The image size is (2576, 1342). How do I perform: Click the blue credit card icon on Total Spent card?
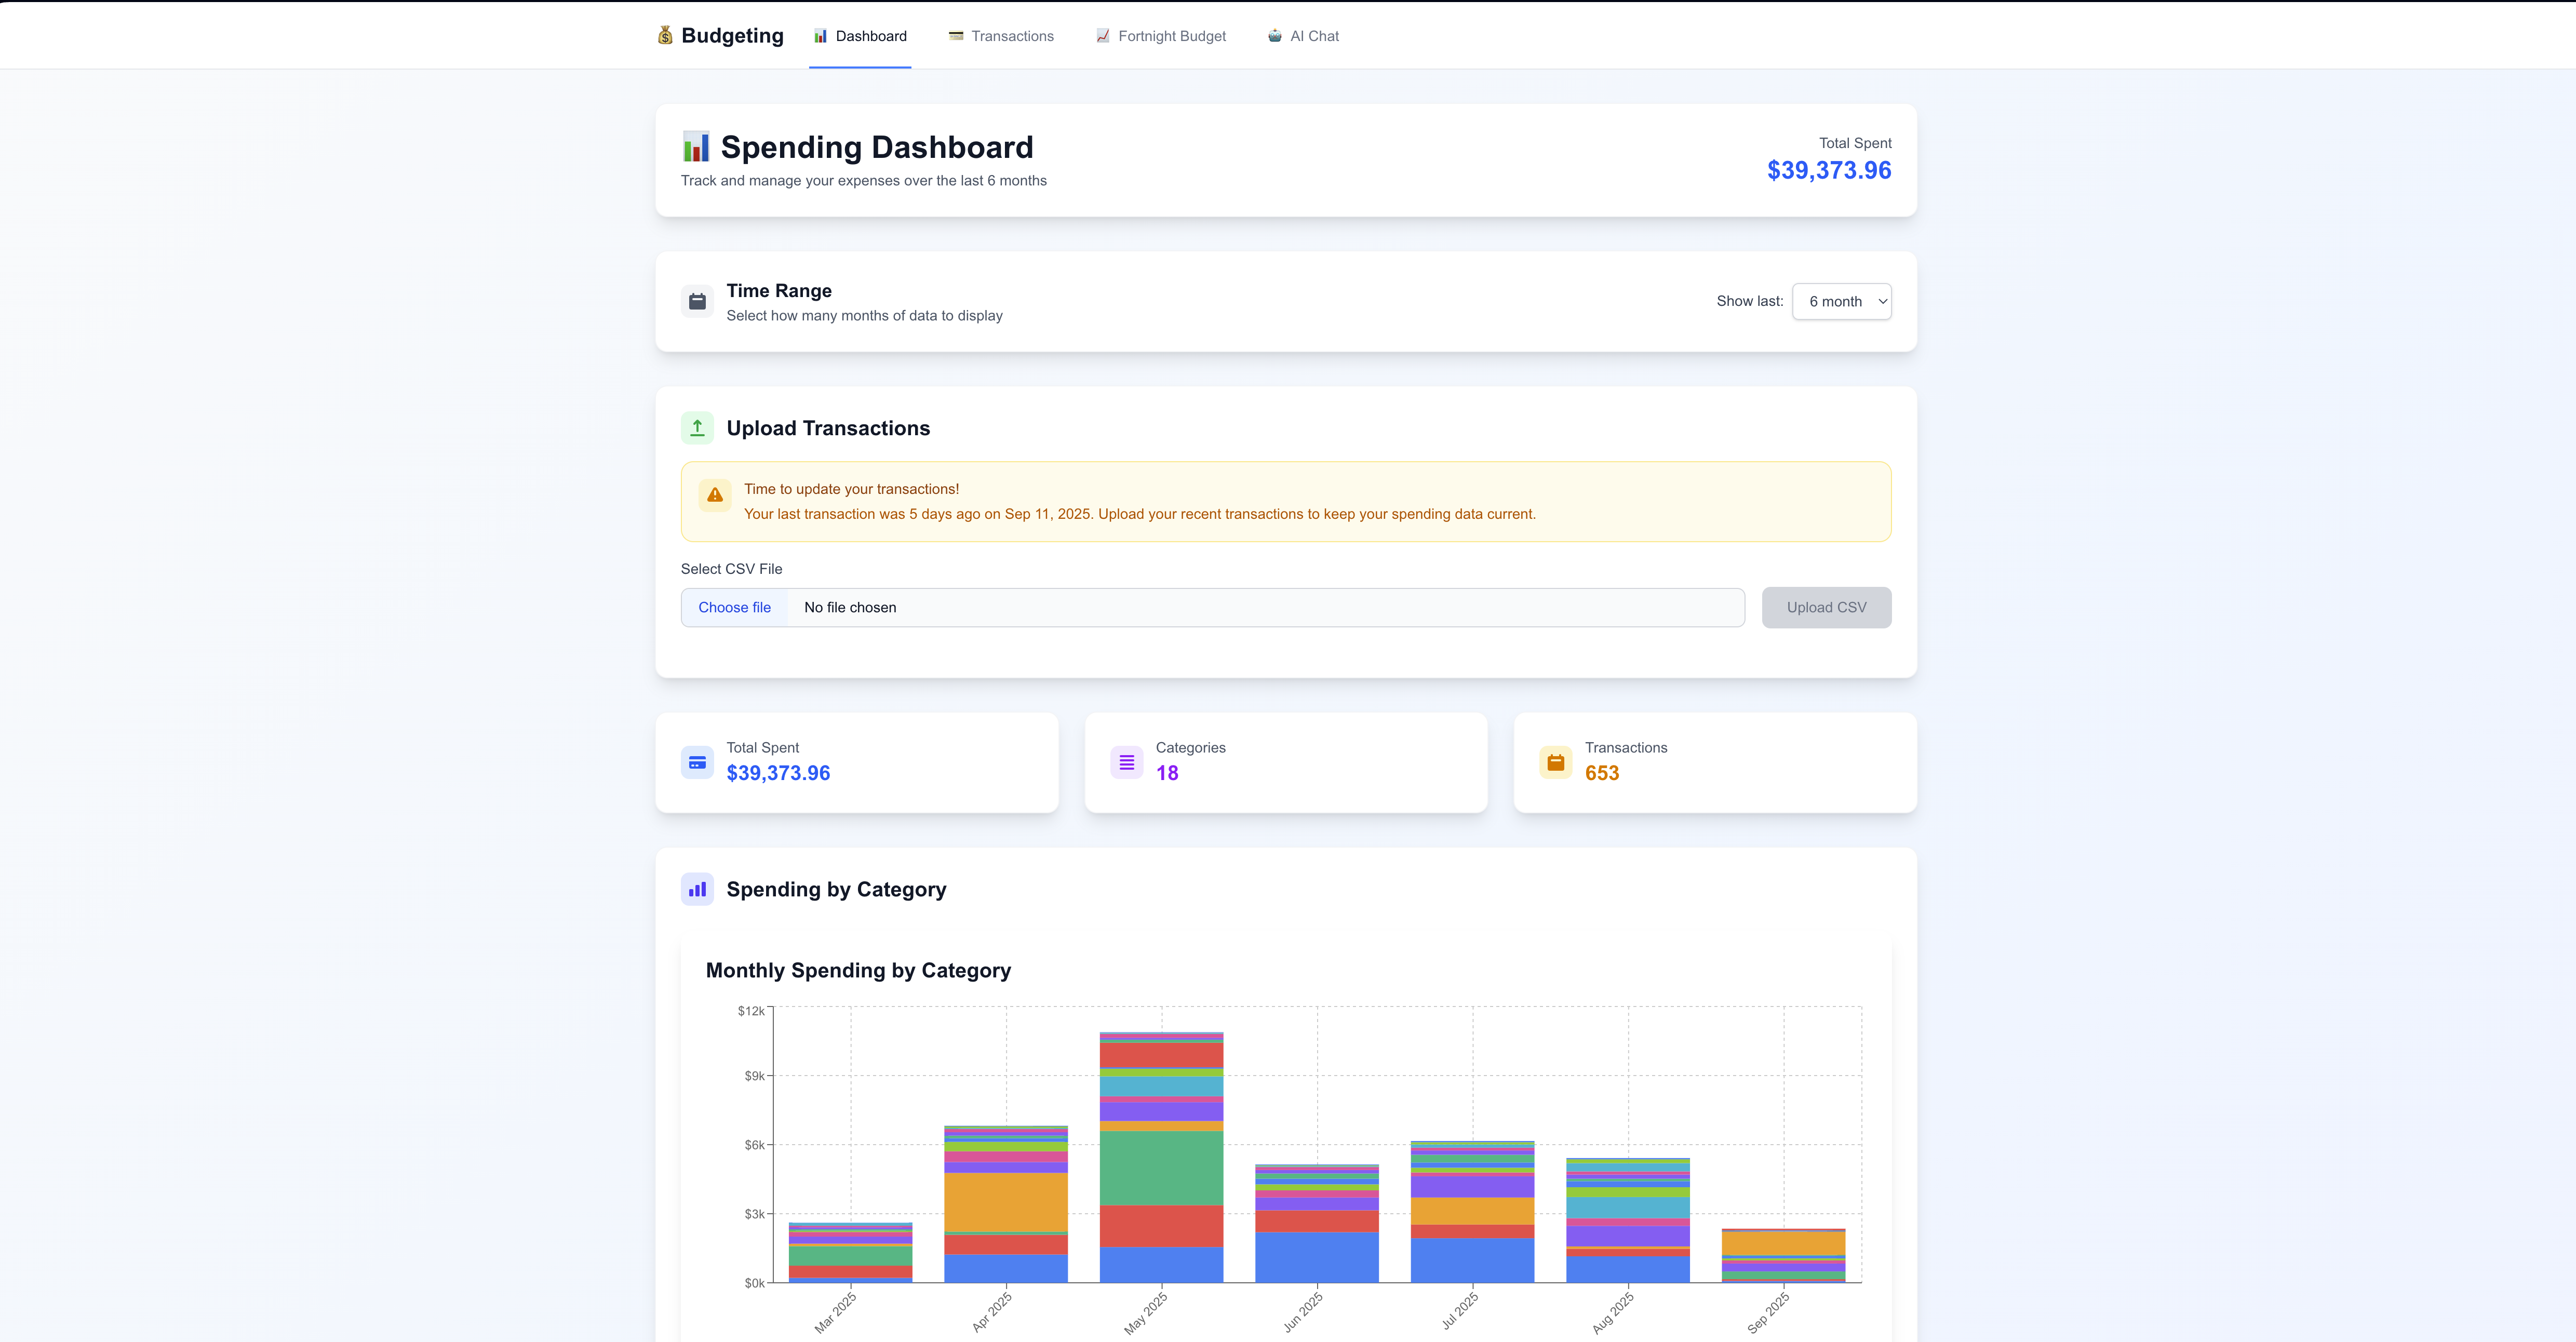click(x=697, y=762)
